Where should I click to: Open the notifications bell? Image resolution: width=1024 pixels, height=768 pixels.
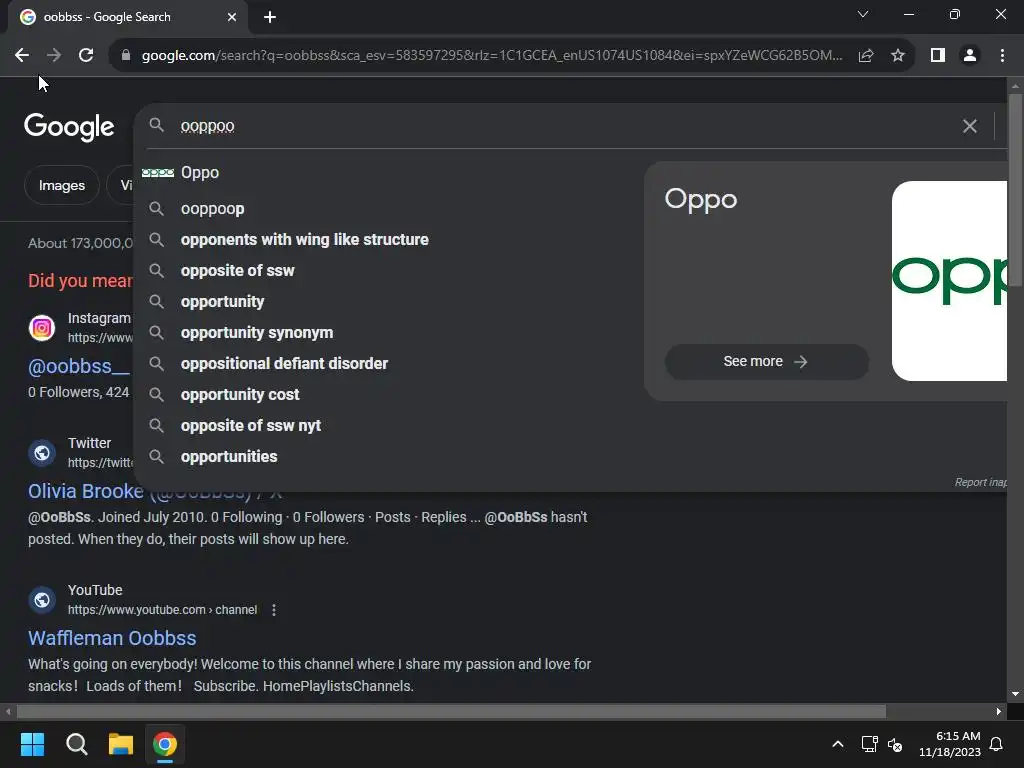pyautogui.click(x=997, y=744)
